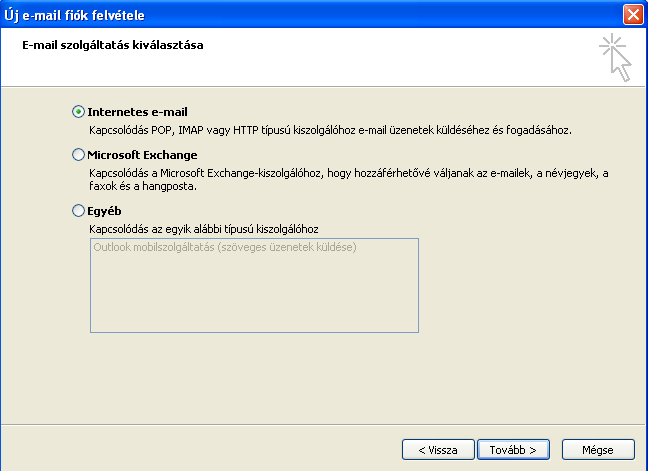Choose the Microsoft Exchange radio option
The width and height of the screenshot is (648, 471).
click(78, 155)
